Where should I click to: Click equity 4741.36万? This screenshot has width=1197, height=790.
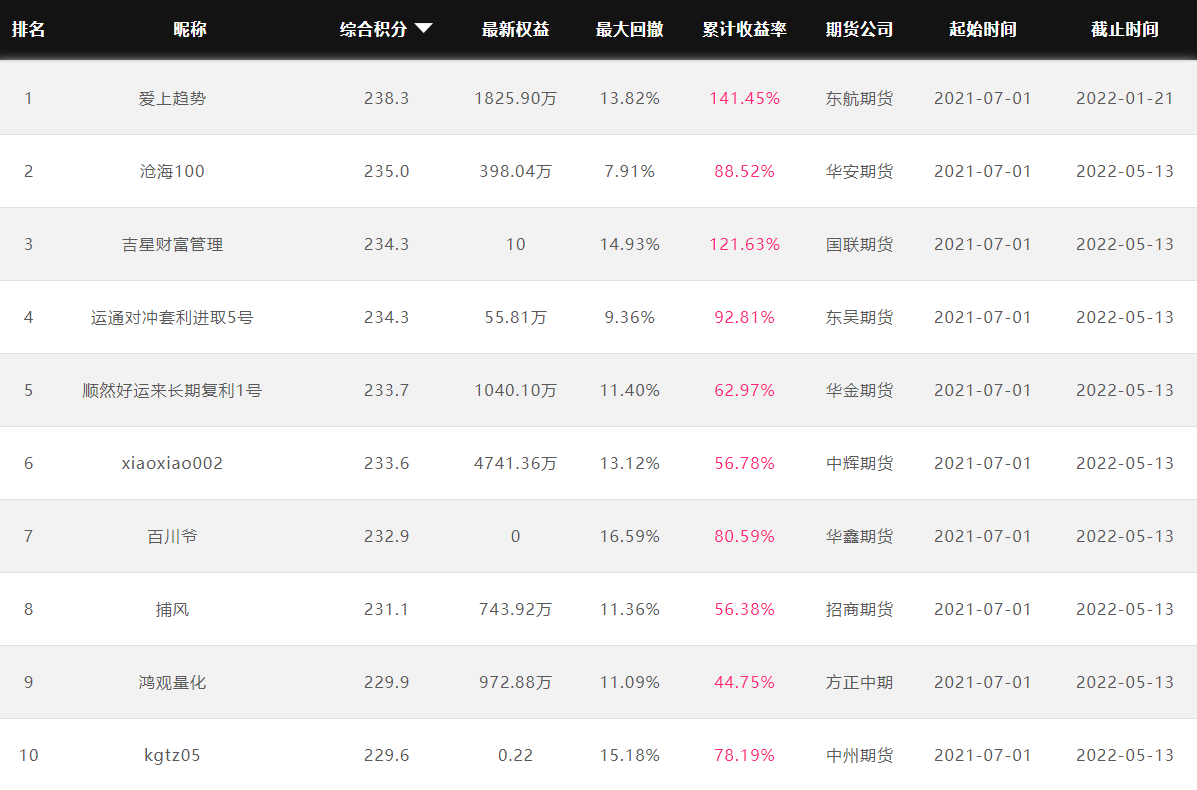coord(515,463)
